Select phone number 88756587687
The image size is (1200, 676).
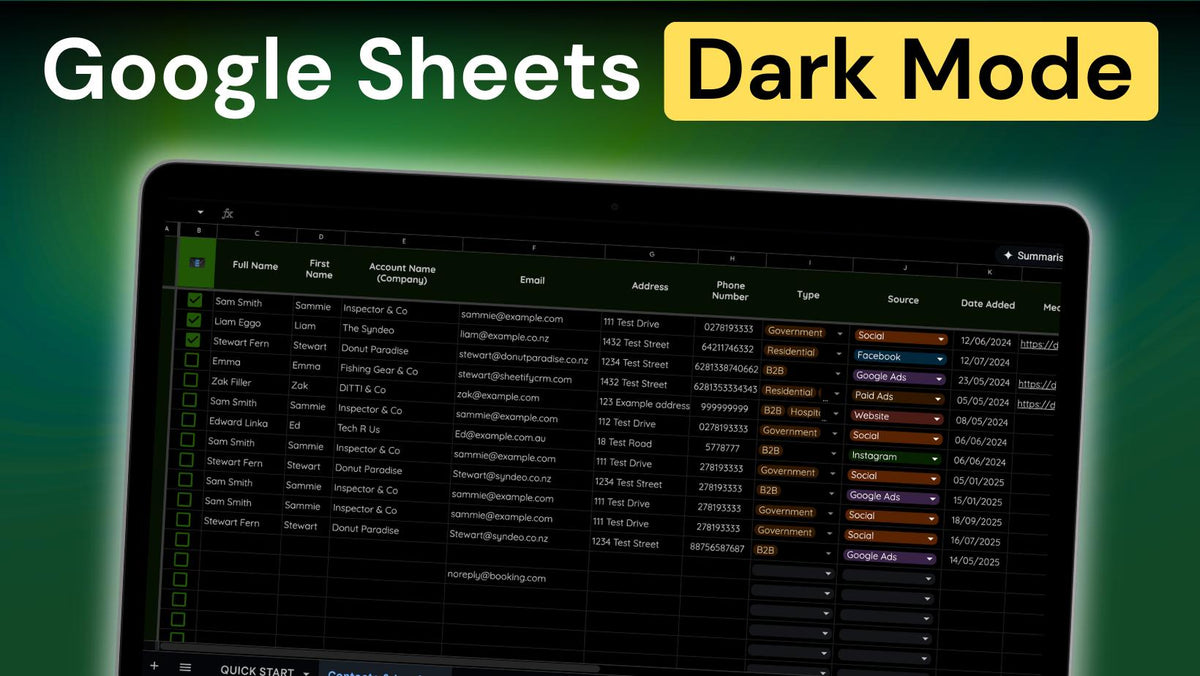[717, 547]
